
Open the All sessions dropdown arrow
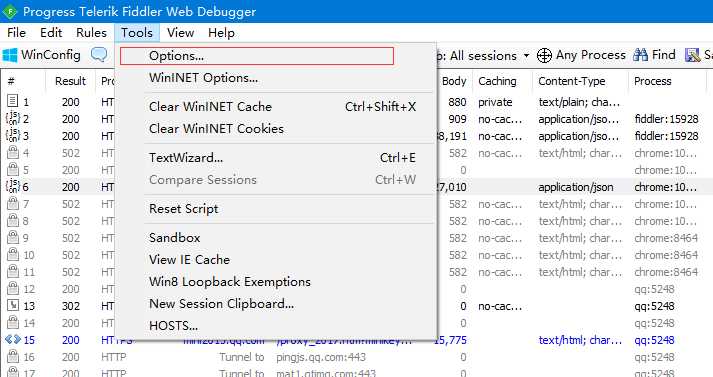click(526, 55)
